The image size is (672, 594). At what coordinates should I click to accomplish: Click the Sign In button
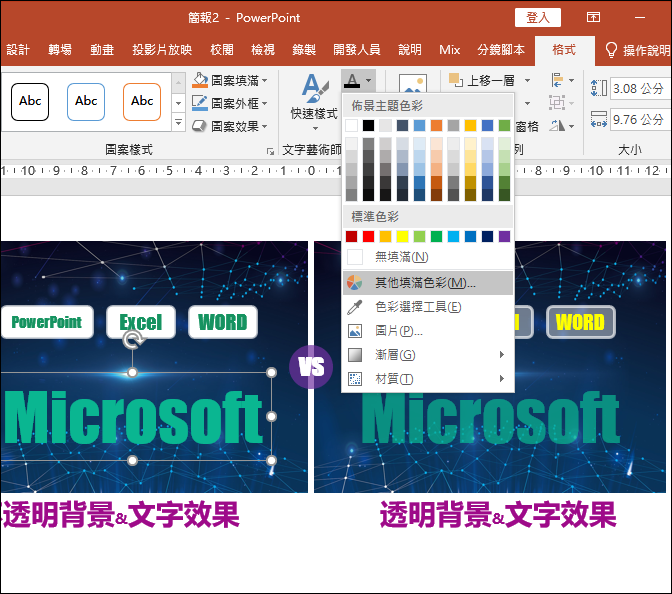[537, 18]
